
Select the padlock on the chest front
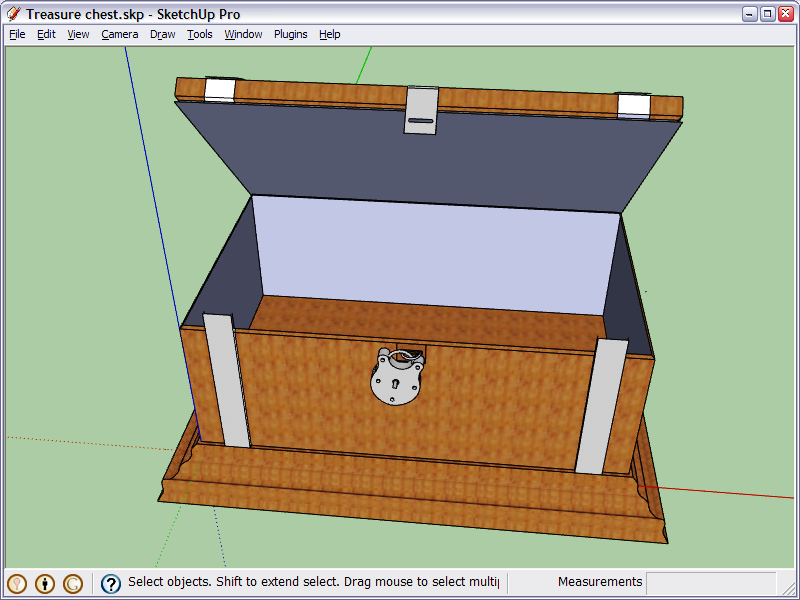pyautogui.click(x=397, y=378)
